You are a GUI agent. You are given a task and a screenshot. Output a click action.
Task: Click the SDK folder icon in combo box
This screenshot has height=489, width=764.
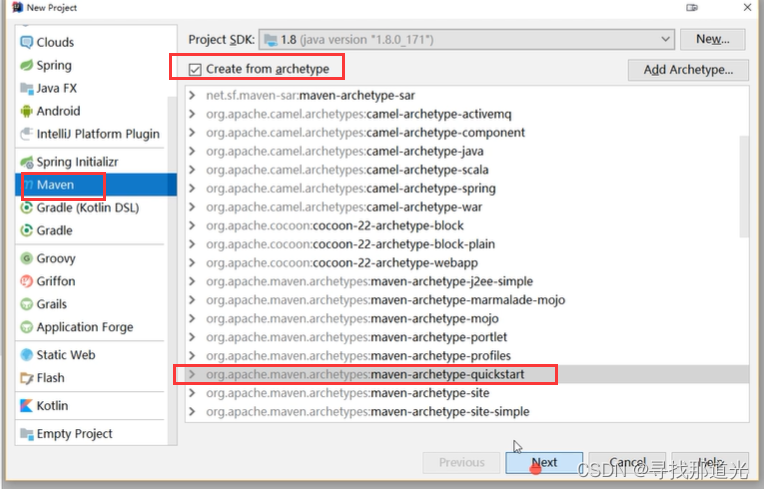pyautogui.click(x=270, y=40)
